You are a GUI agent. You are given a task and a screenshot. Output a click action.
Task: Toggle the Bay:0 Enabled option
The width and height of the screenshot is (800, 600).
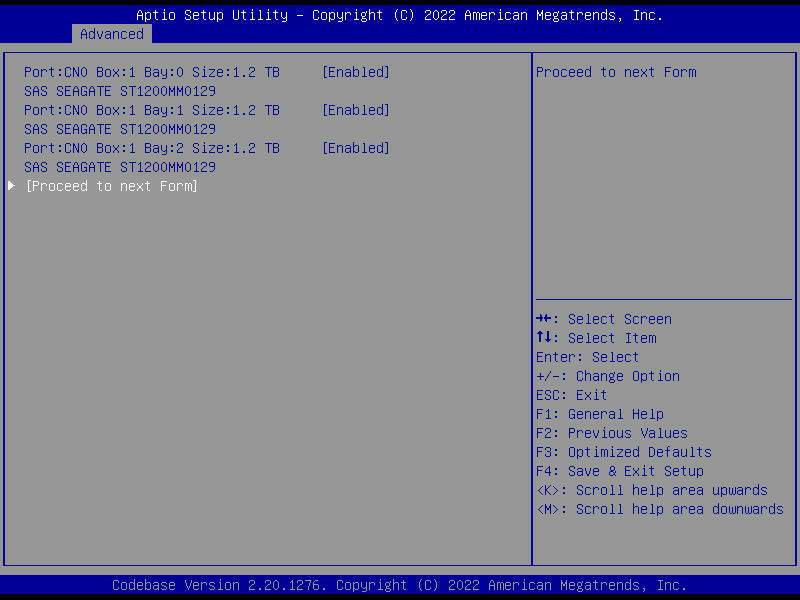point(355,72)
